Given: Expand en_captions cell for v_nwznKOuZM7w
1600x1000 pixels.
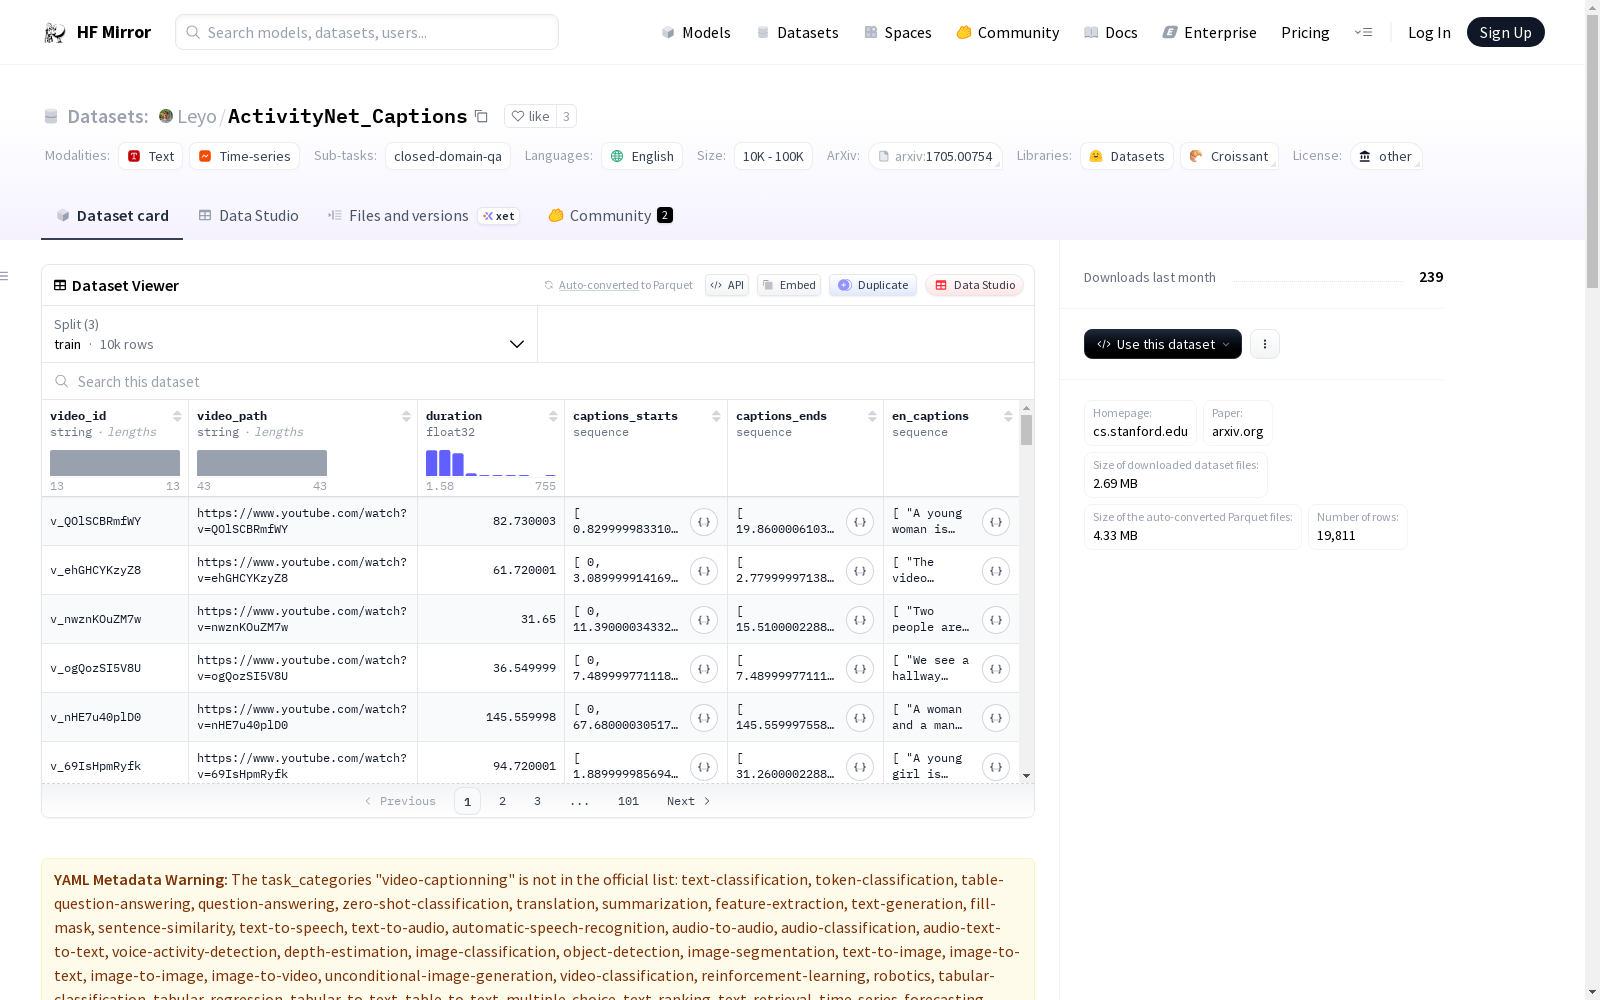Looking at the screenshot, I should pyautogui.click(x=996, y=620).
